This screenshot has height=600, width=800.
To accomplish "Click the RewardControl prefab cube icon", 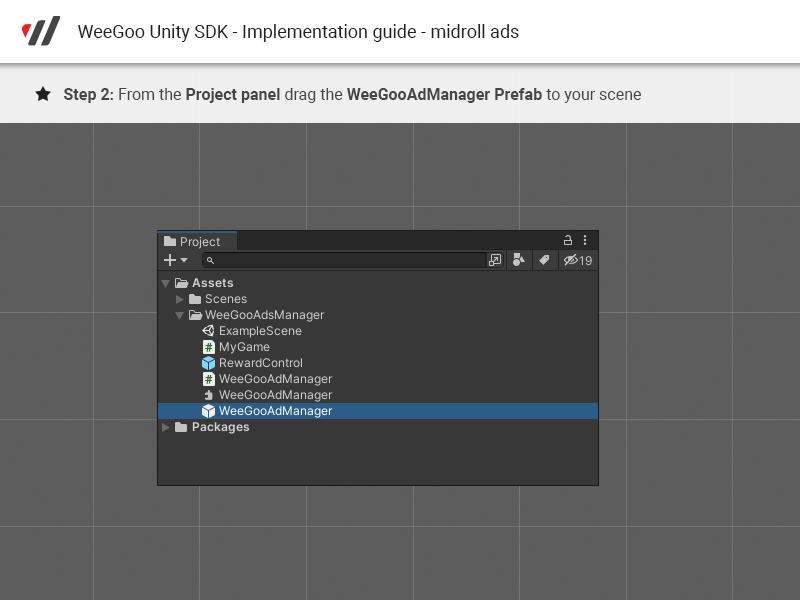I will [x=208, y=363].
